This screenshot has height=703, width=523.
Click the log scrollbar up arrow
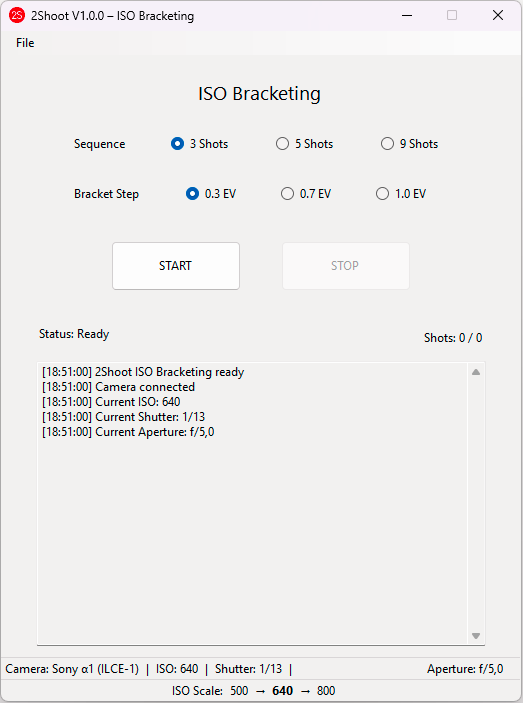point(476,372)
